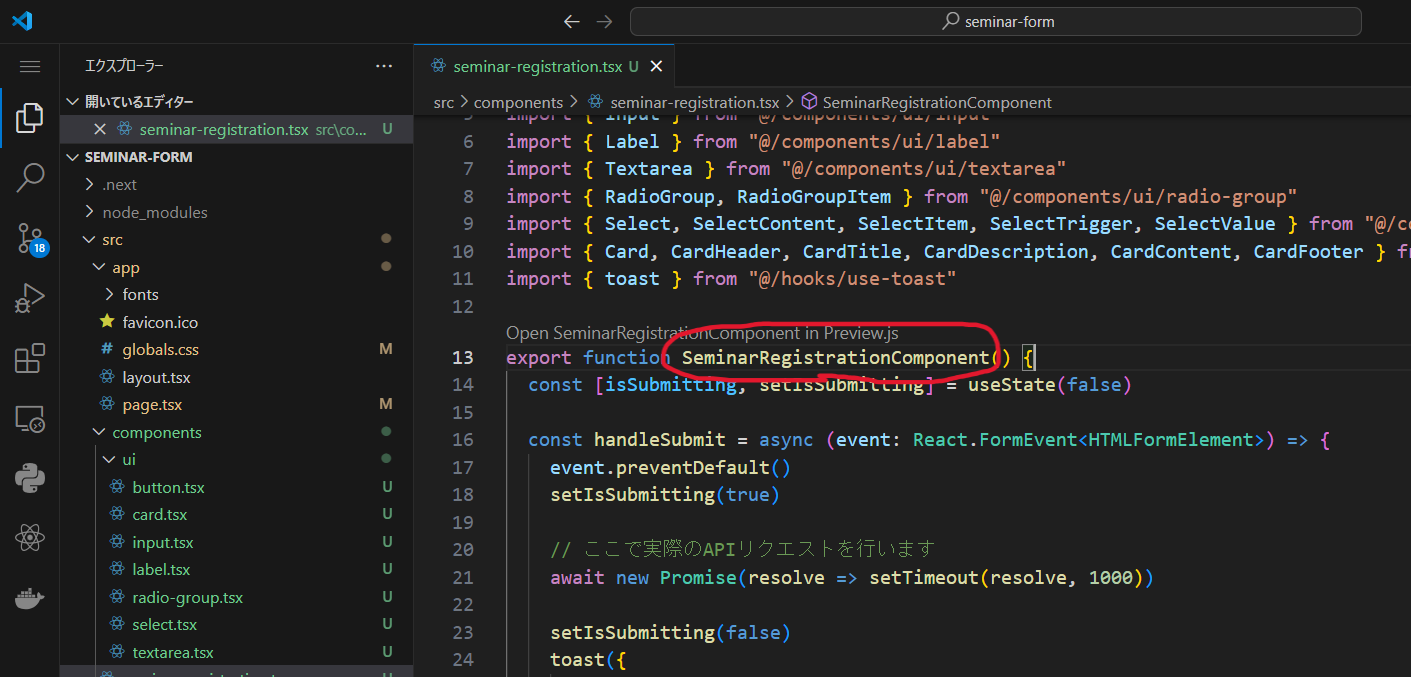Open radio-group.tsx in the ui folder
This screenshot has width=1411, height=677.
coord(236,597)
